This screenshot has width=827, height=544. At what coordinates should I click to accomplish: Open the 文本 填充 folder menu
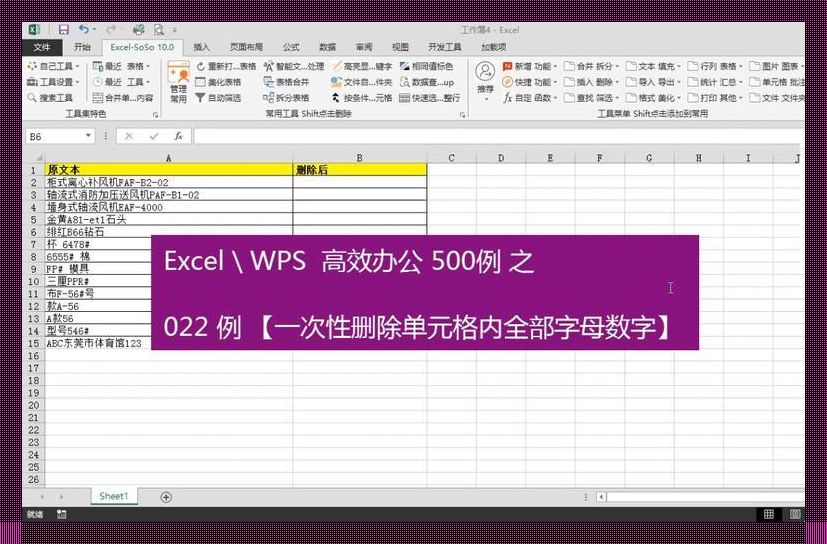[x=653, y=66]
